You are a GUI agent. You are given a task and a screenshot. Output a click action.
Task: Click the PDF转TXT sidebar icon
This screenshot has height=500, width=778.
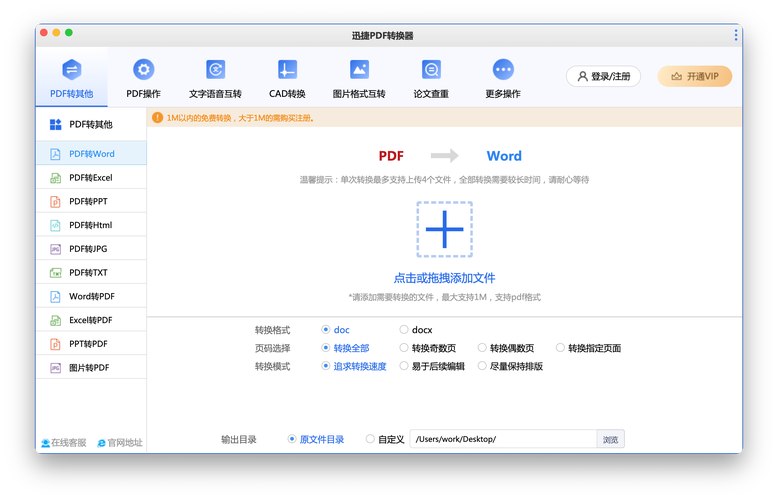pyautogui.click(x=55, y=273)
